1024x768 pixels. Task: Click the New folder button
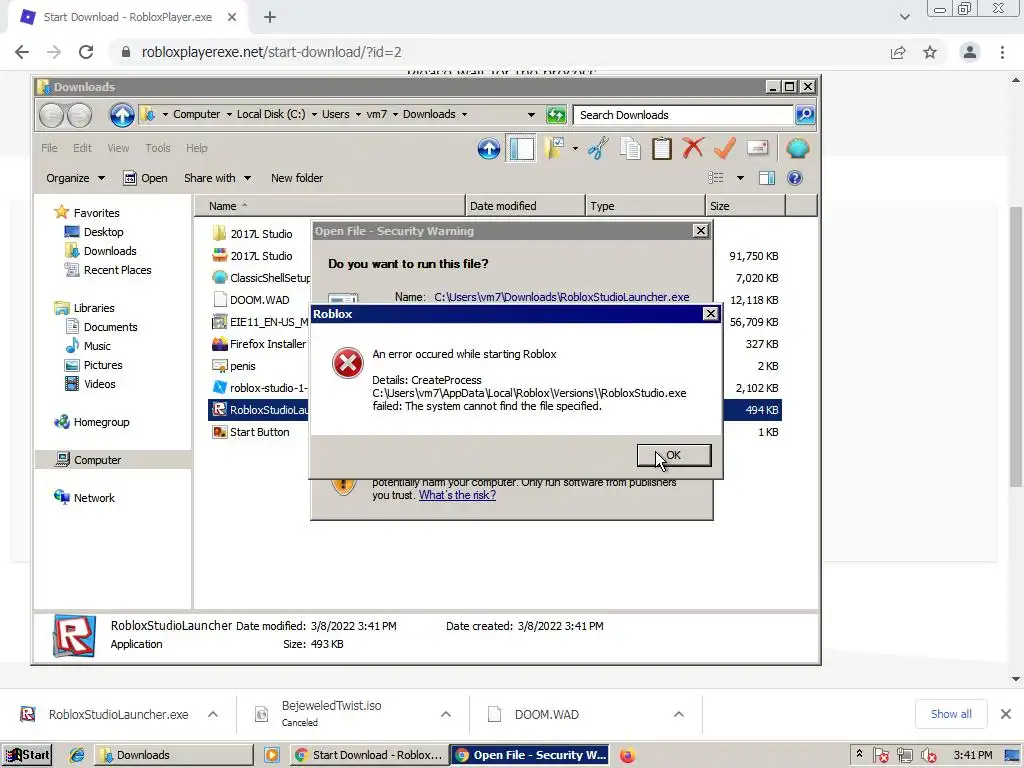click(296, 178)
